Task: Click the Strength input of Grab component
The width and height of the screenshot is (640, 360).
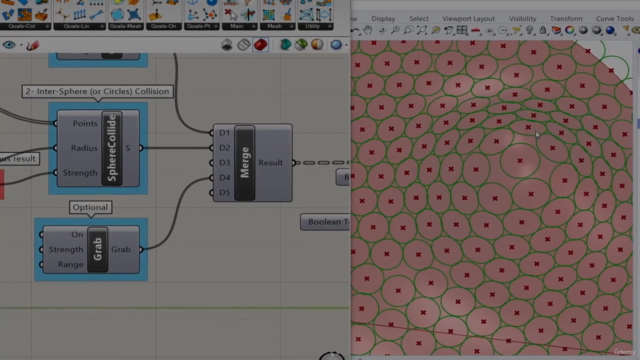Action: click(x=66, y=249)
